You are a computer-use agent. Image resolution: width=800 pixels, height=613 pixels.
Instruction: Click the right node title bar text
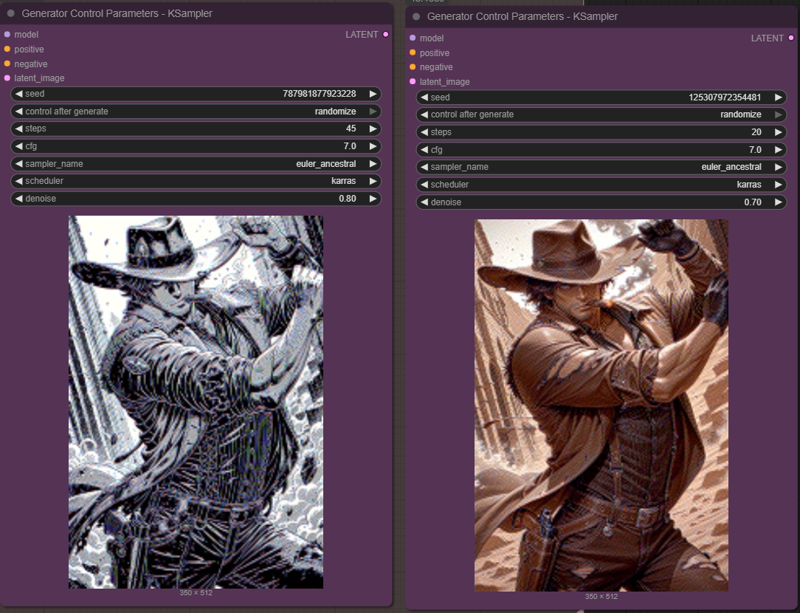click(x=522, y=17)
